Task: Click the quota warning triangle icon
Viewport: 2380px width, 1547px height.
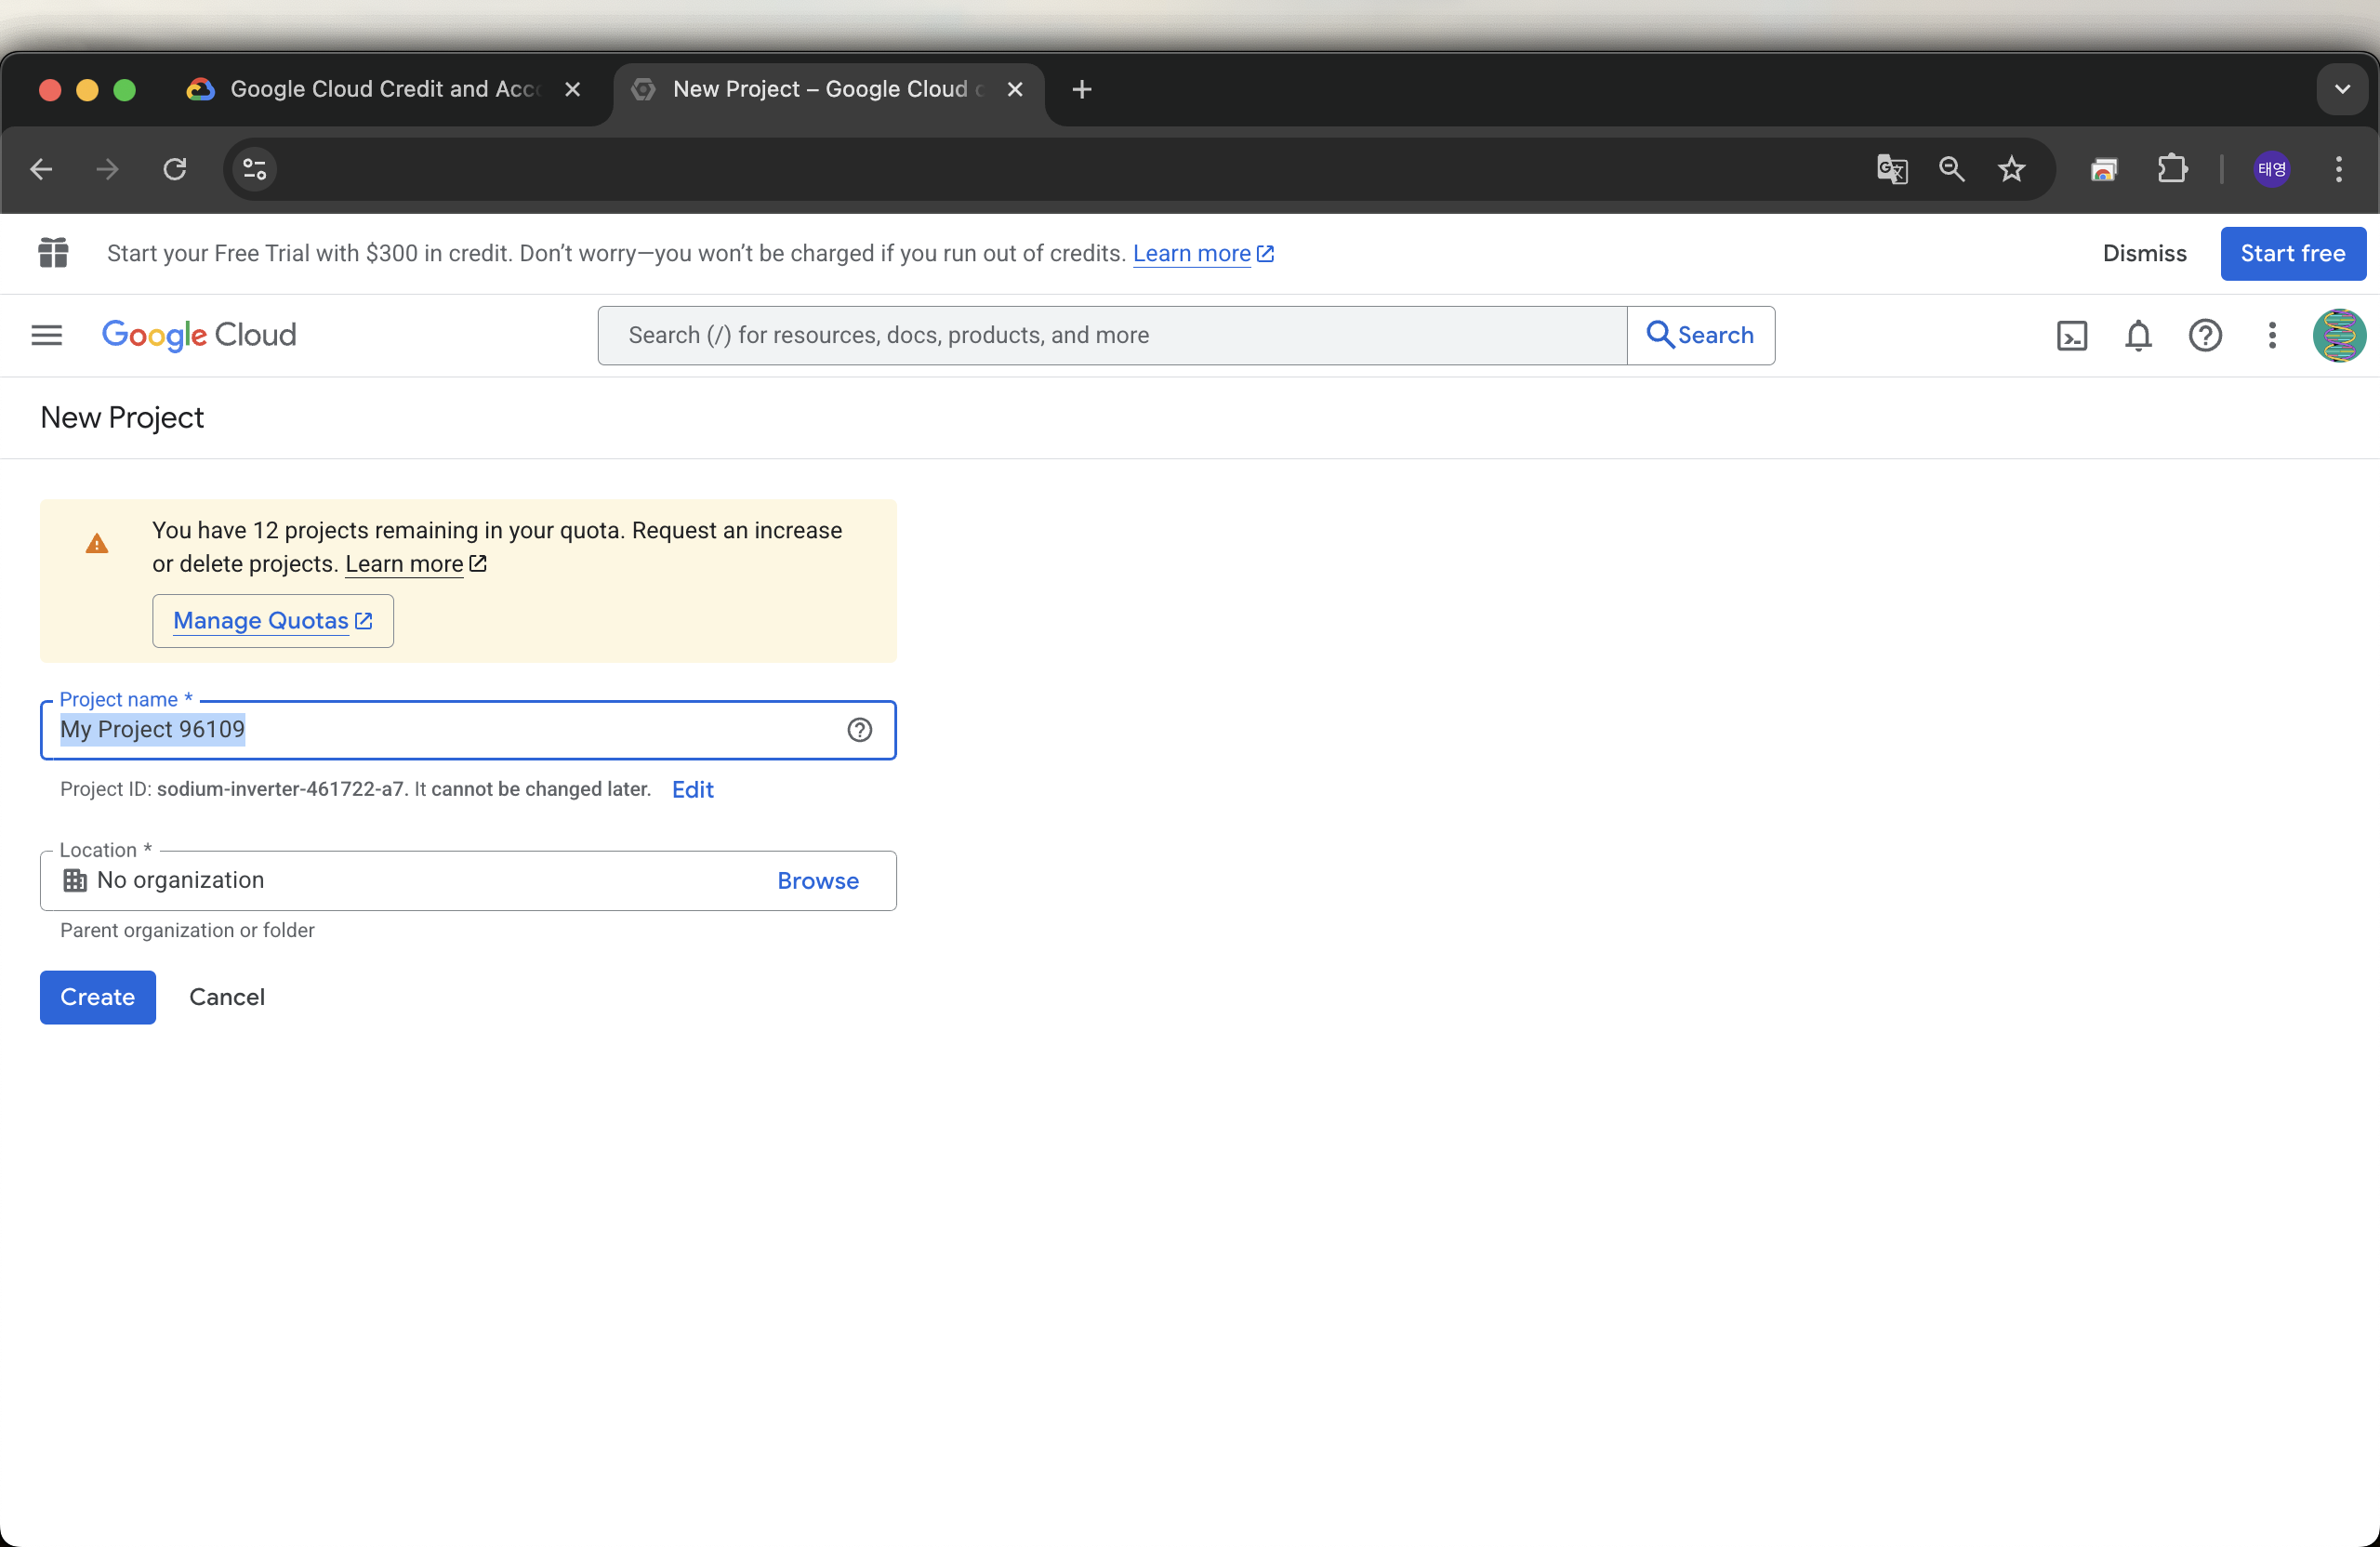Action: [x=97, y=544]
